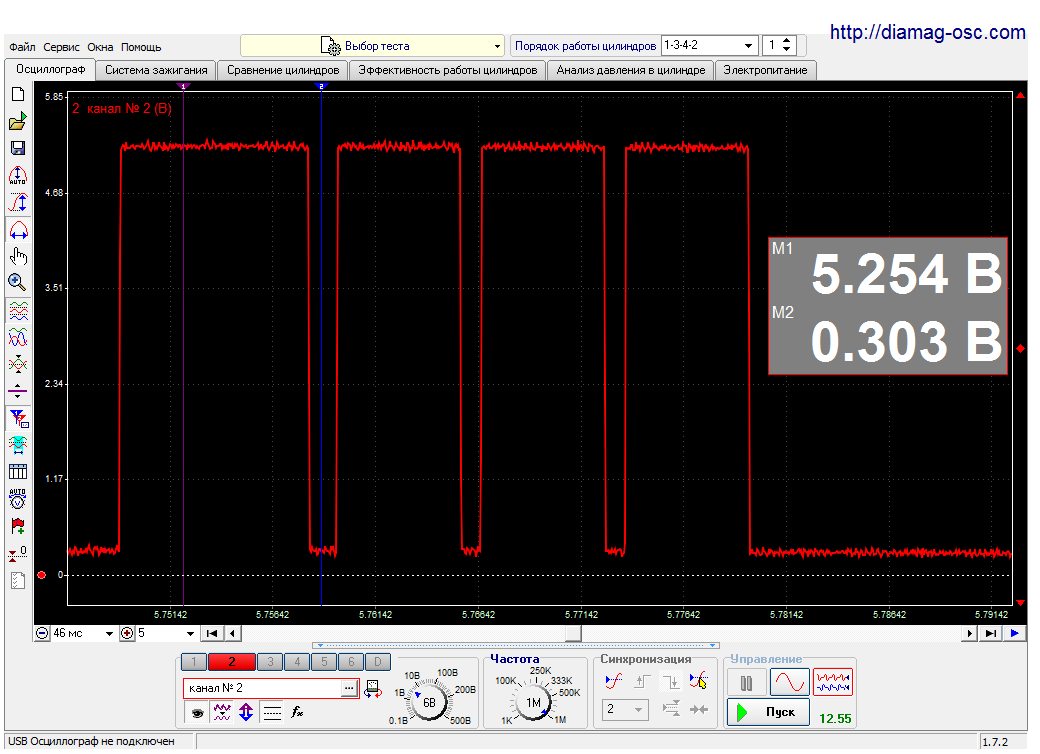This screenshot has height=754, width=1040.
Task: Click the zero line shift icon
Action: (18, 391)
